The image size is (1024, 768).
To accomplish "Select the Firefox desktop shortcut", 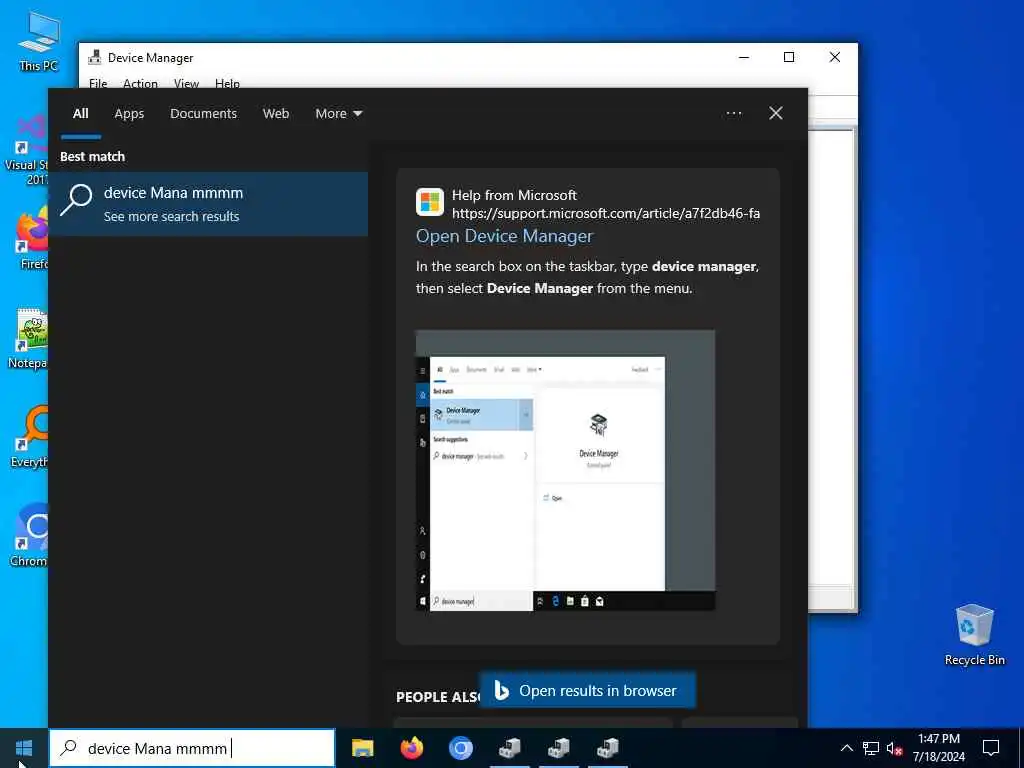I will pyautogui.click(x=32, y=238).
